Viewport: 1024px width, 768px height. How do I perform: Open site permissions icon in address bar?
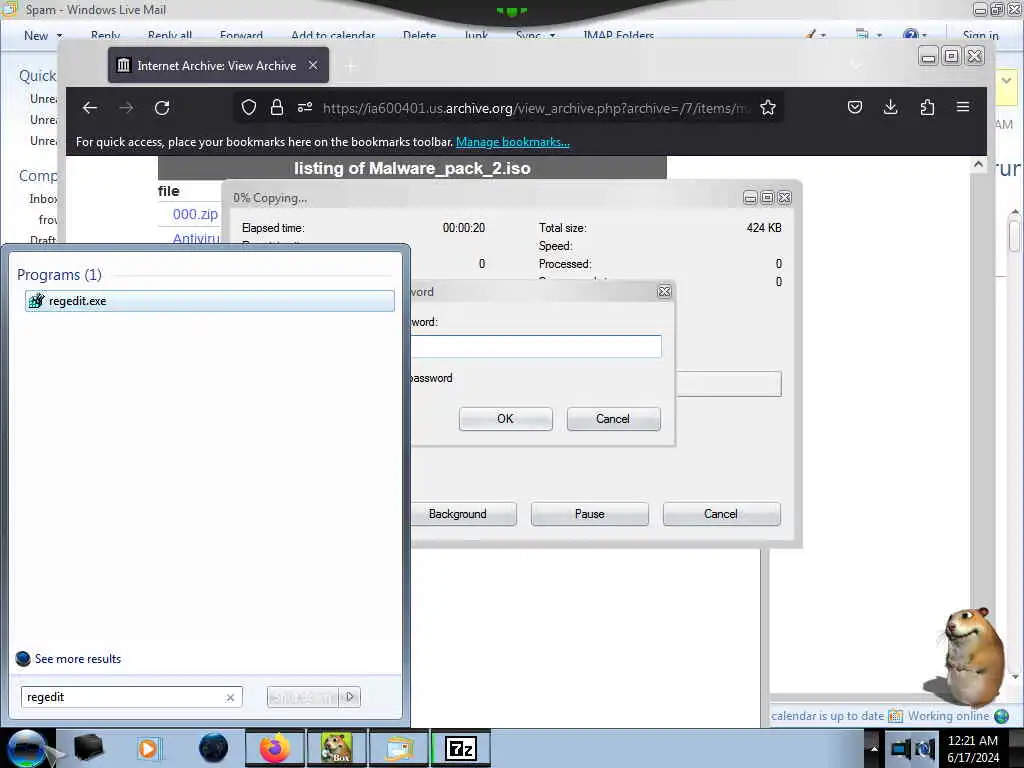(305, 108)
